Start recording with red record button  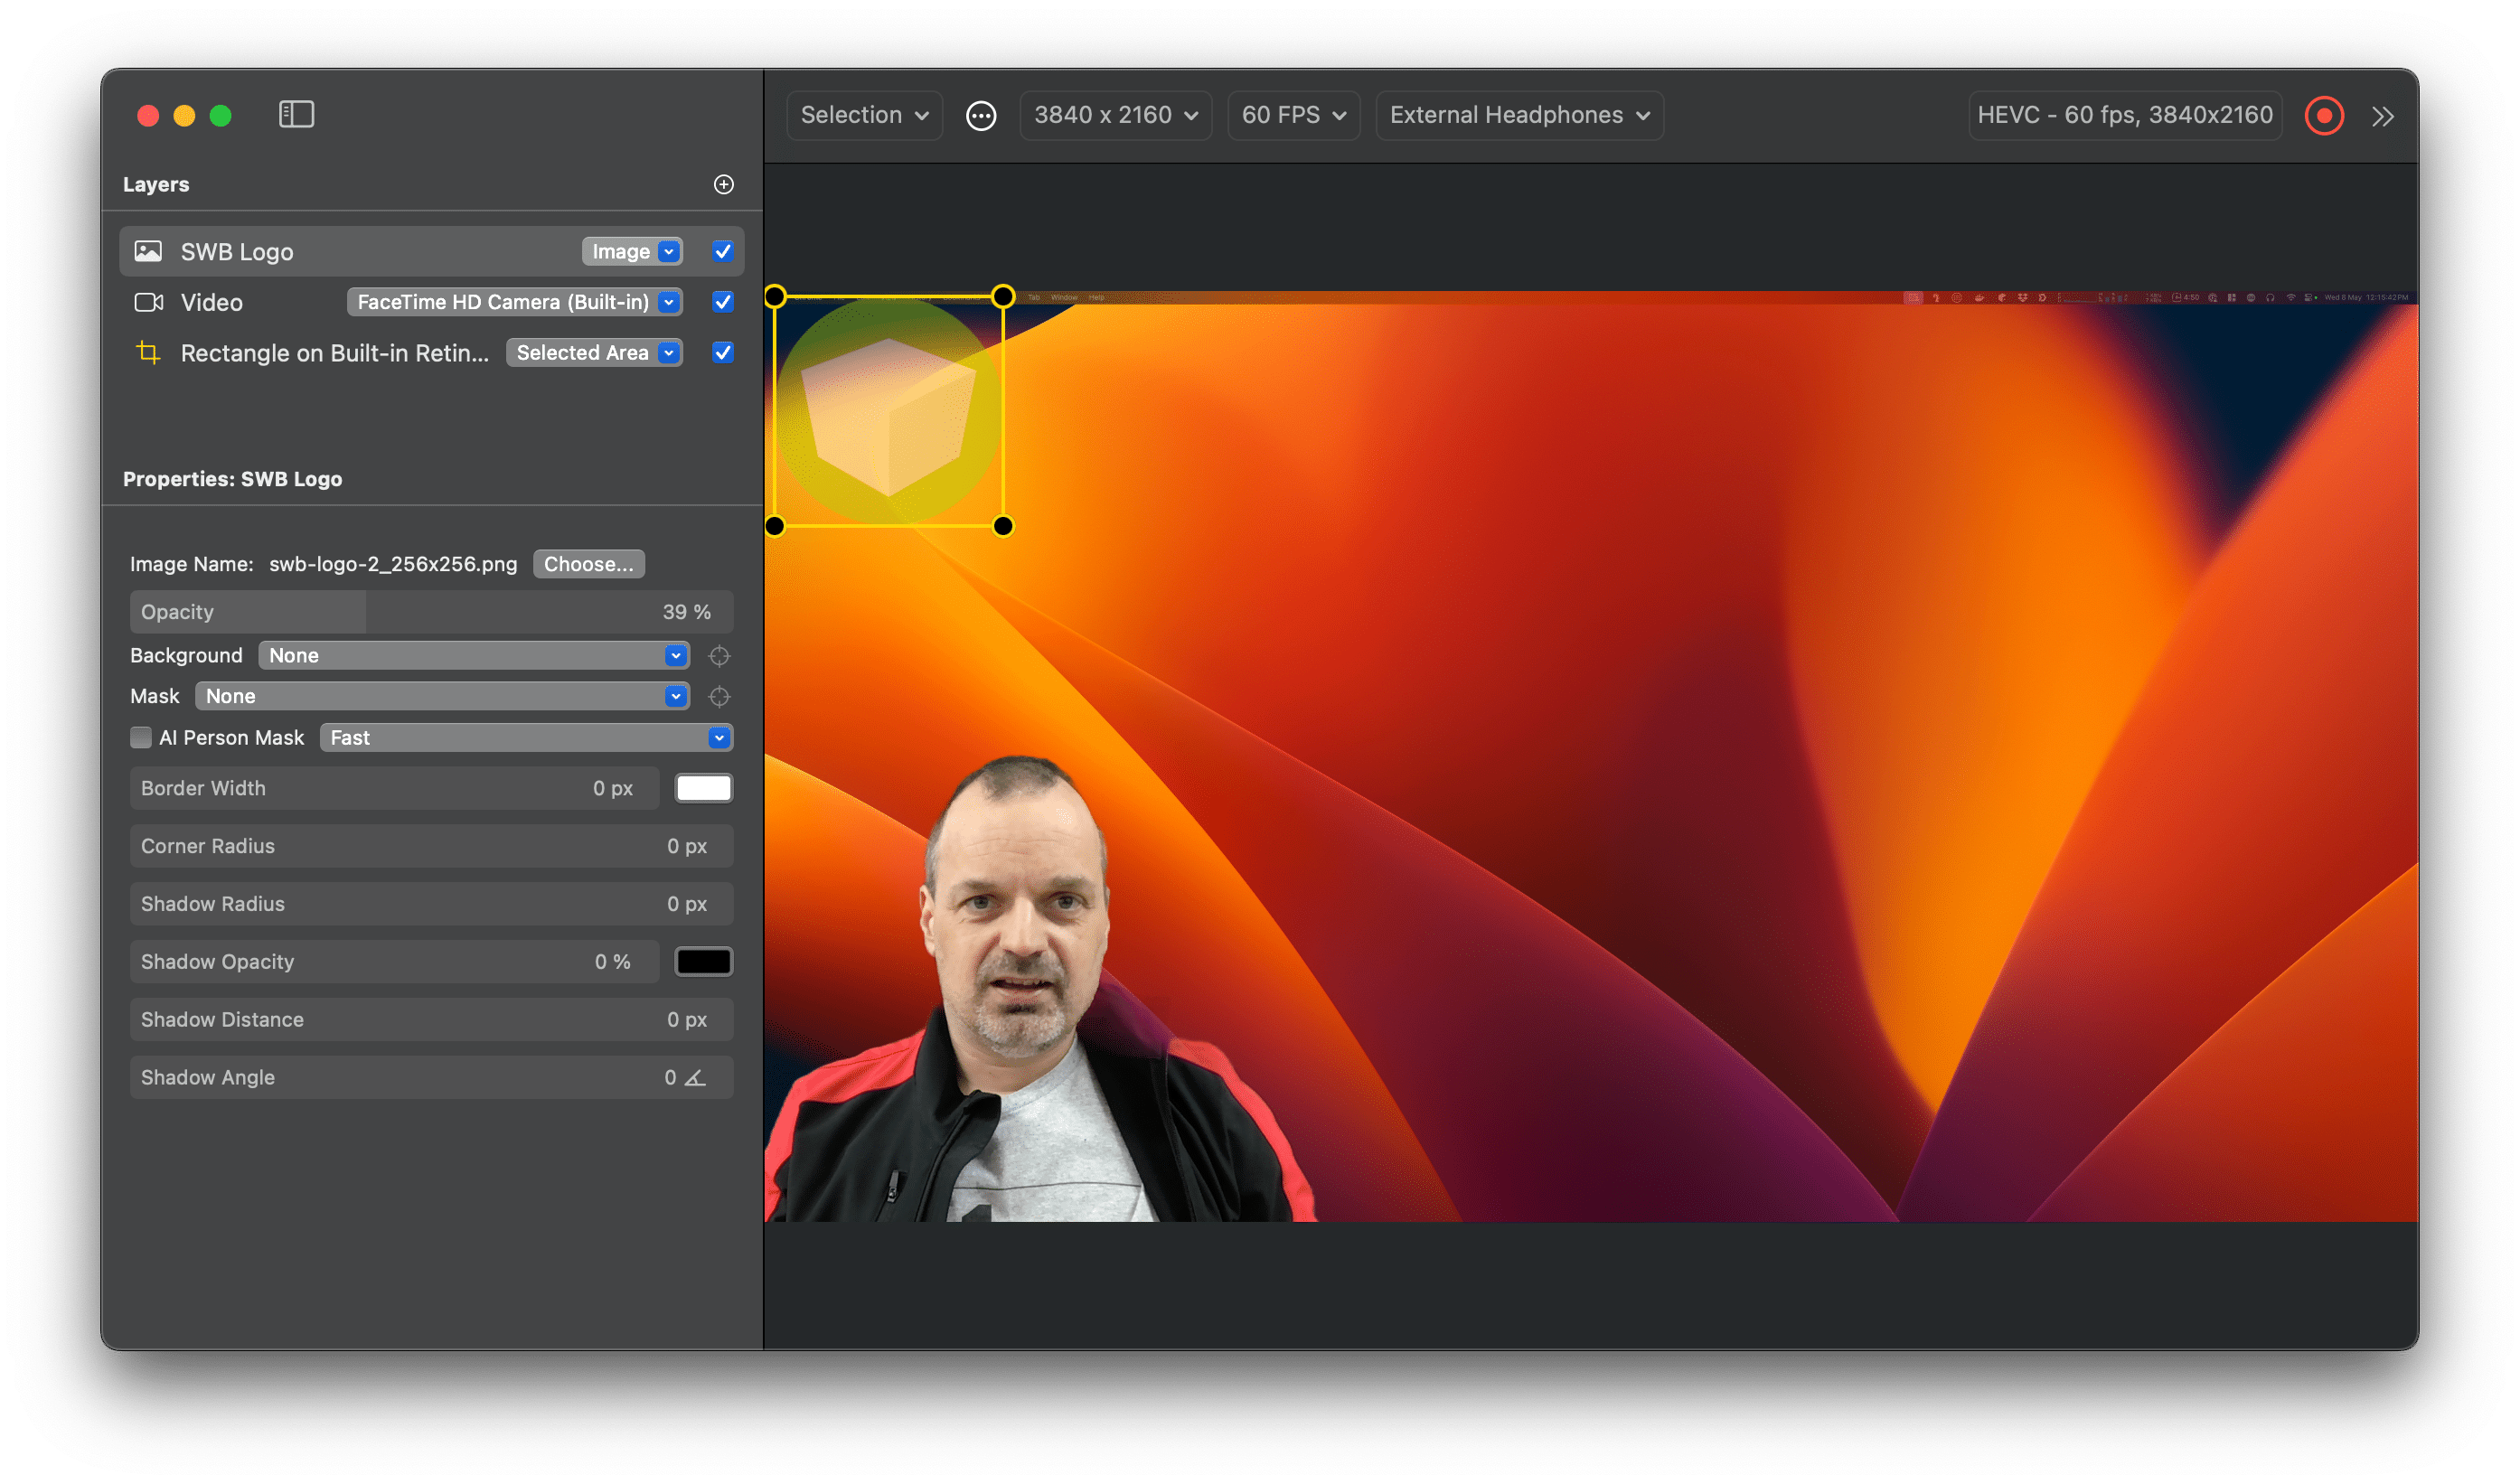coord(2324,116)
